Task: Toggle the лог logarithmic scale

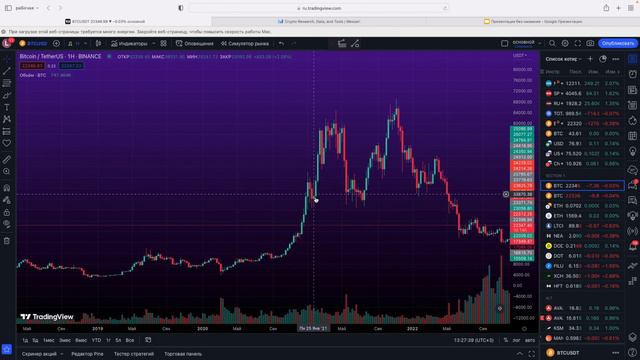Action: 516,340
